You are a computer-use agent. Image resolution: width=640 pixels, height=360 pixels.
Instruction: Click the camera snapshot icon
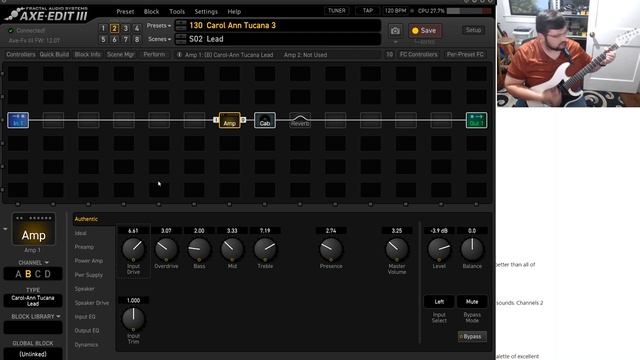[x=395, y=31]
